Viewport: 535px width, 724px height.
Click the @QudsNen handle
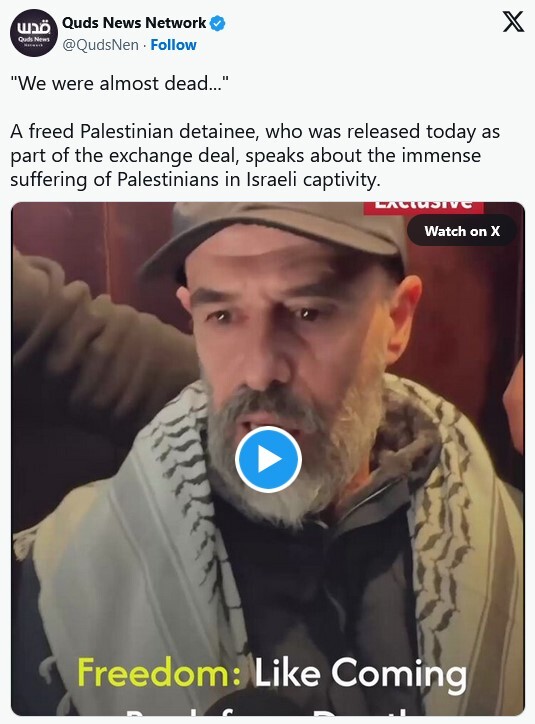100,45
